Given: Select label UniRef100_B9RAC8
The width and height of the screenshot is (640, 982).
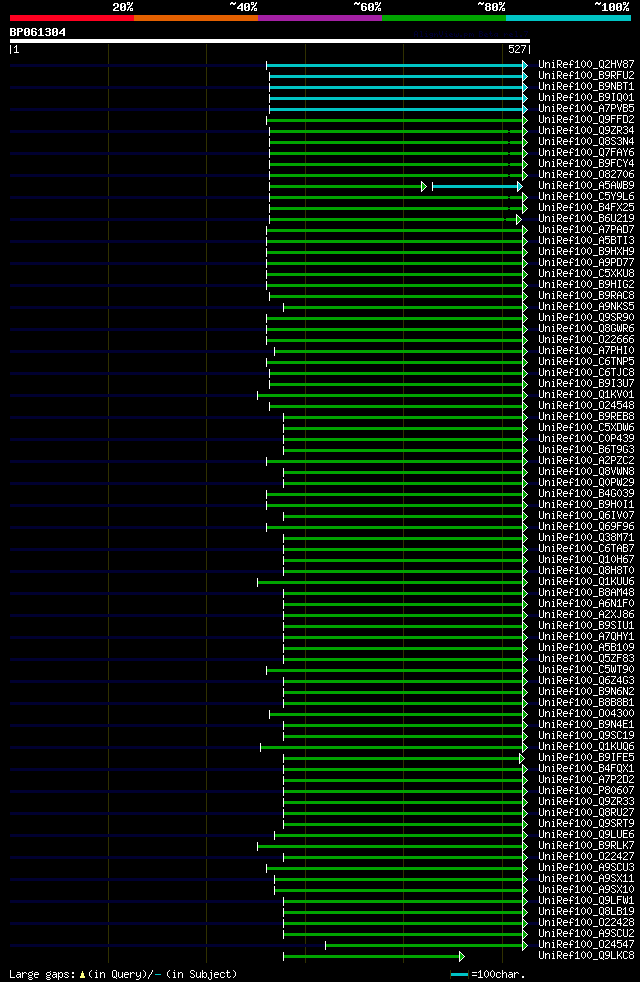Looking at the screenshot, I should (586, 295).
